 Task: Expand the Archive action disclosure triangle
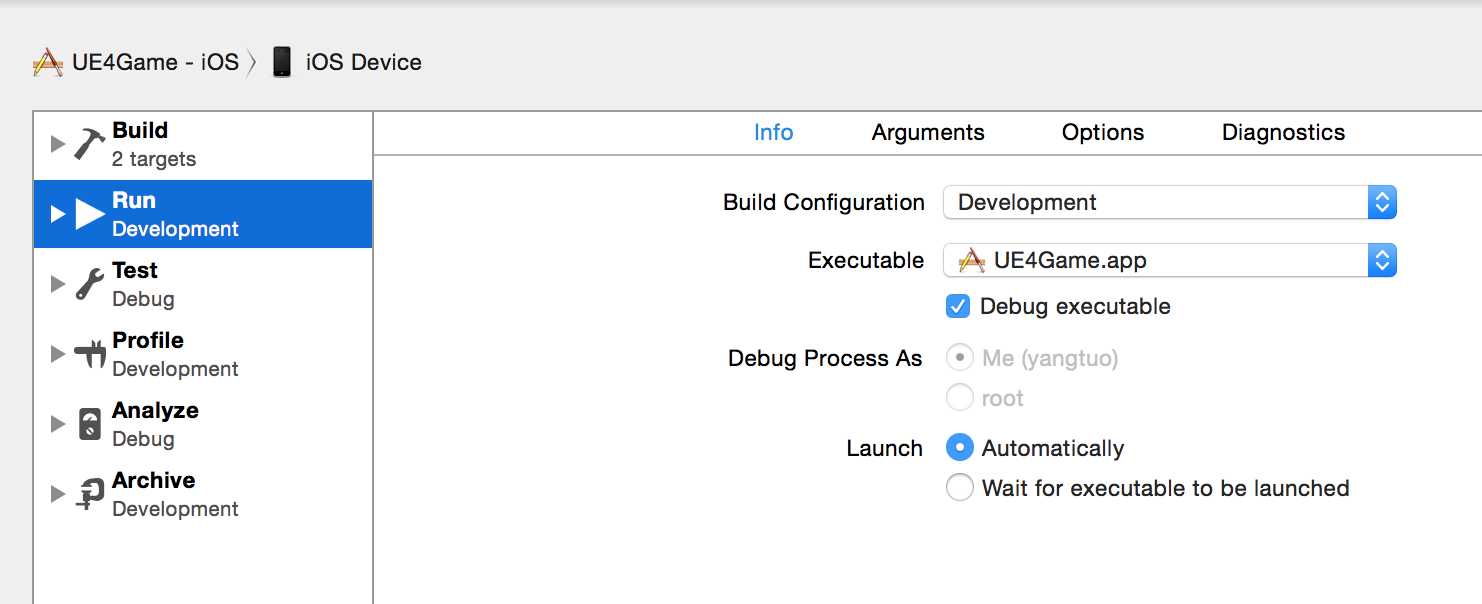(58, 494)
